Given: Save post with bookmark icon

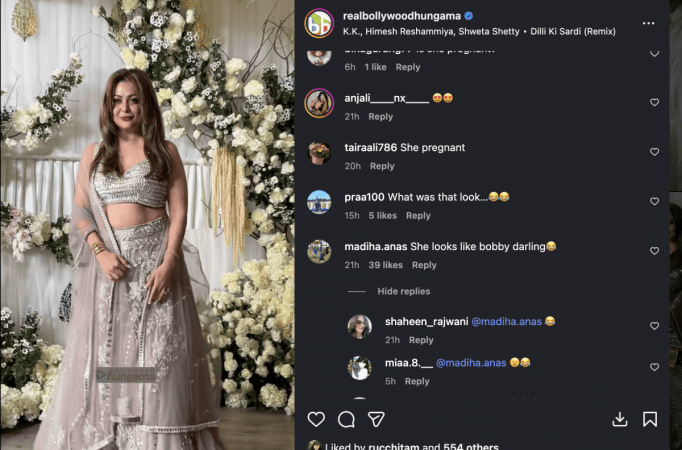Looking at the screenshot, I should click(x=650, y=419).
